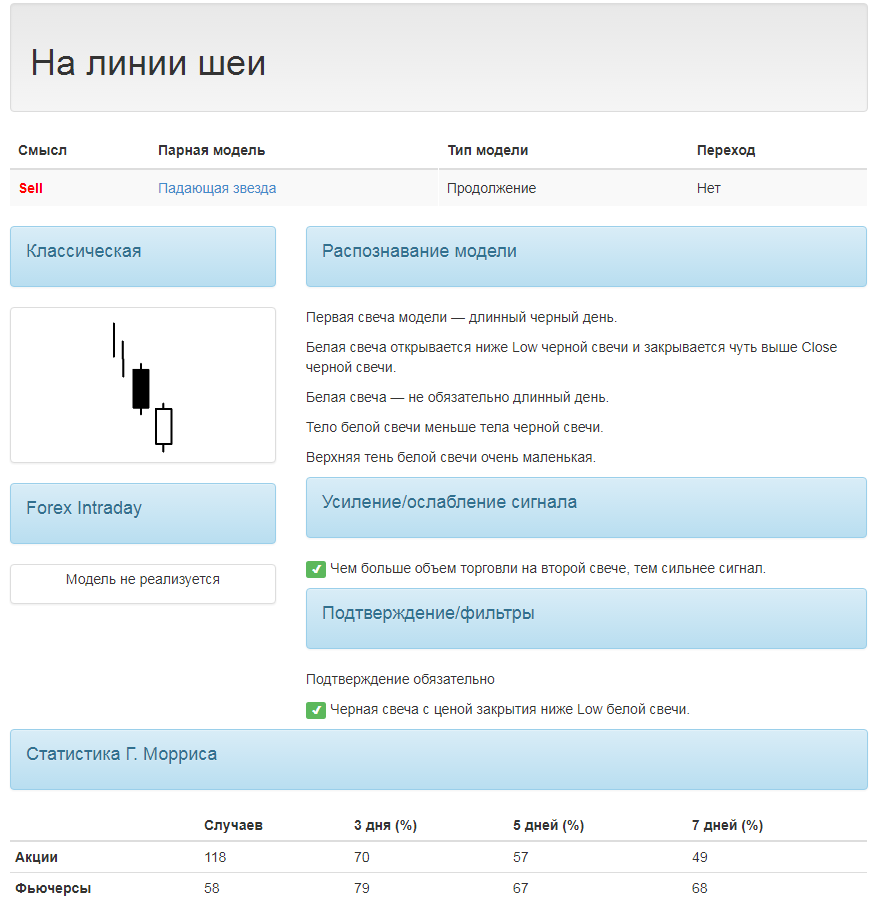Image resolution: width=879 pixels, height=912 pixels.
Task: Click the 'Переход' column header
Action: tap(726, 150)
